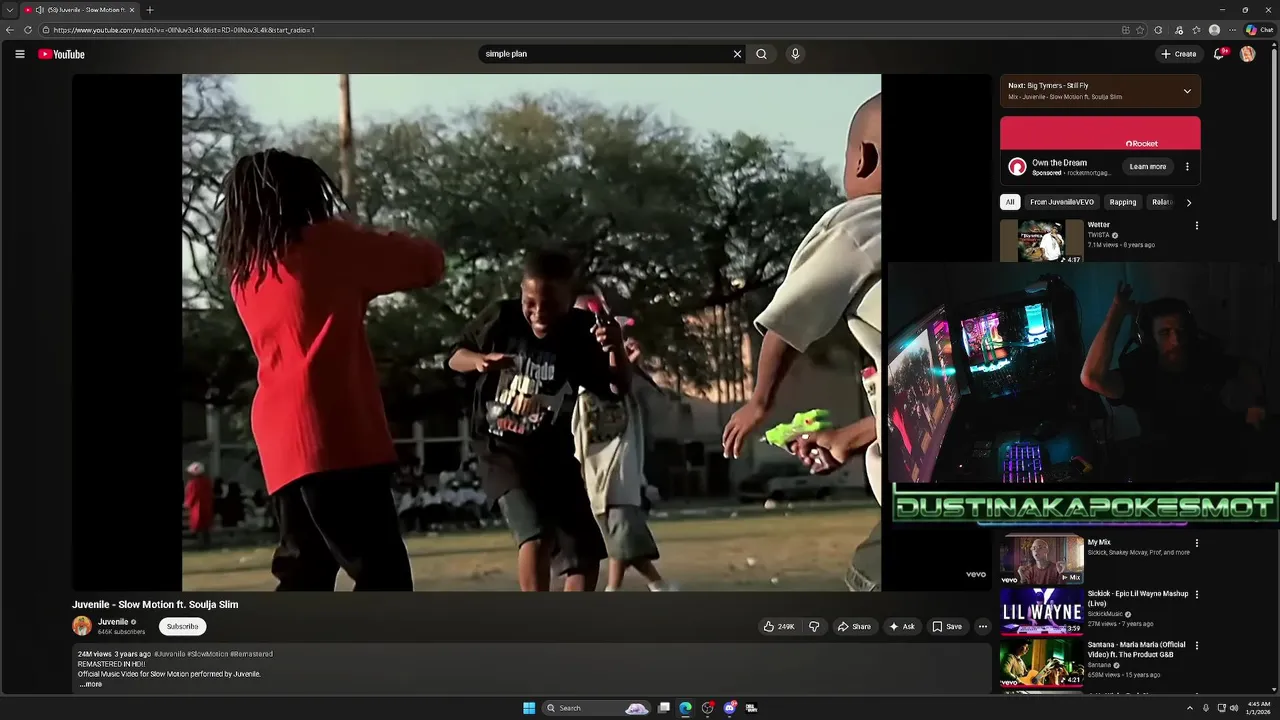This screenshot has height=720, width=1280.
Task: Open the Windows Start menu
Action: point(529,708)
